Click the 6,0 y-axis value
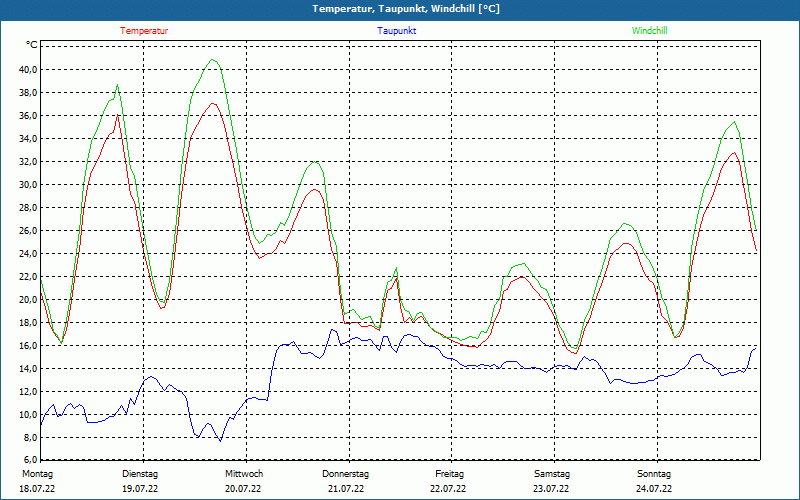 [31, 459]
